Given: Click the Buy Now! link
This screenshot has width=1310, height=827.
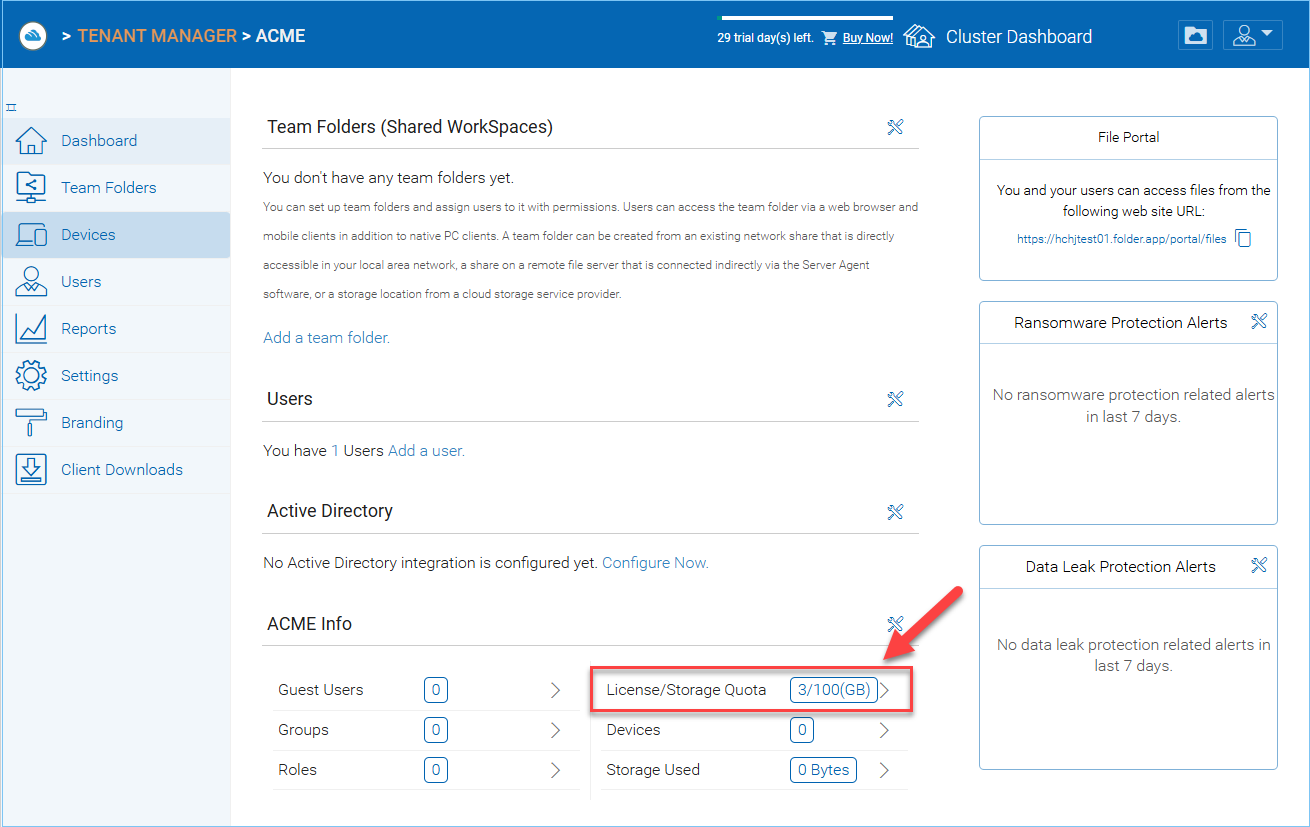Looking at the screenshot, I should (868, 38).
